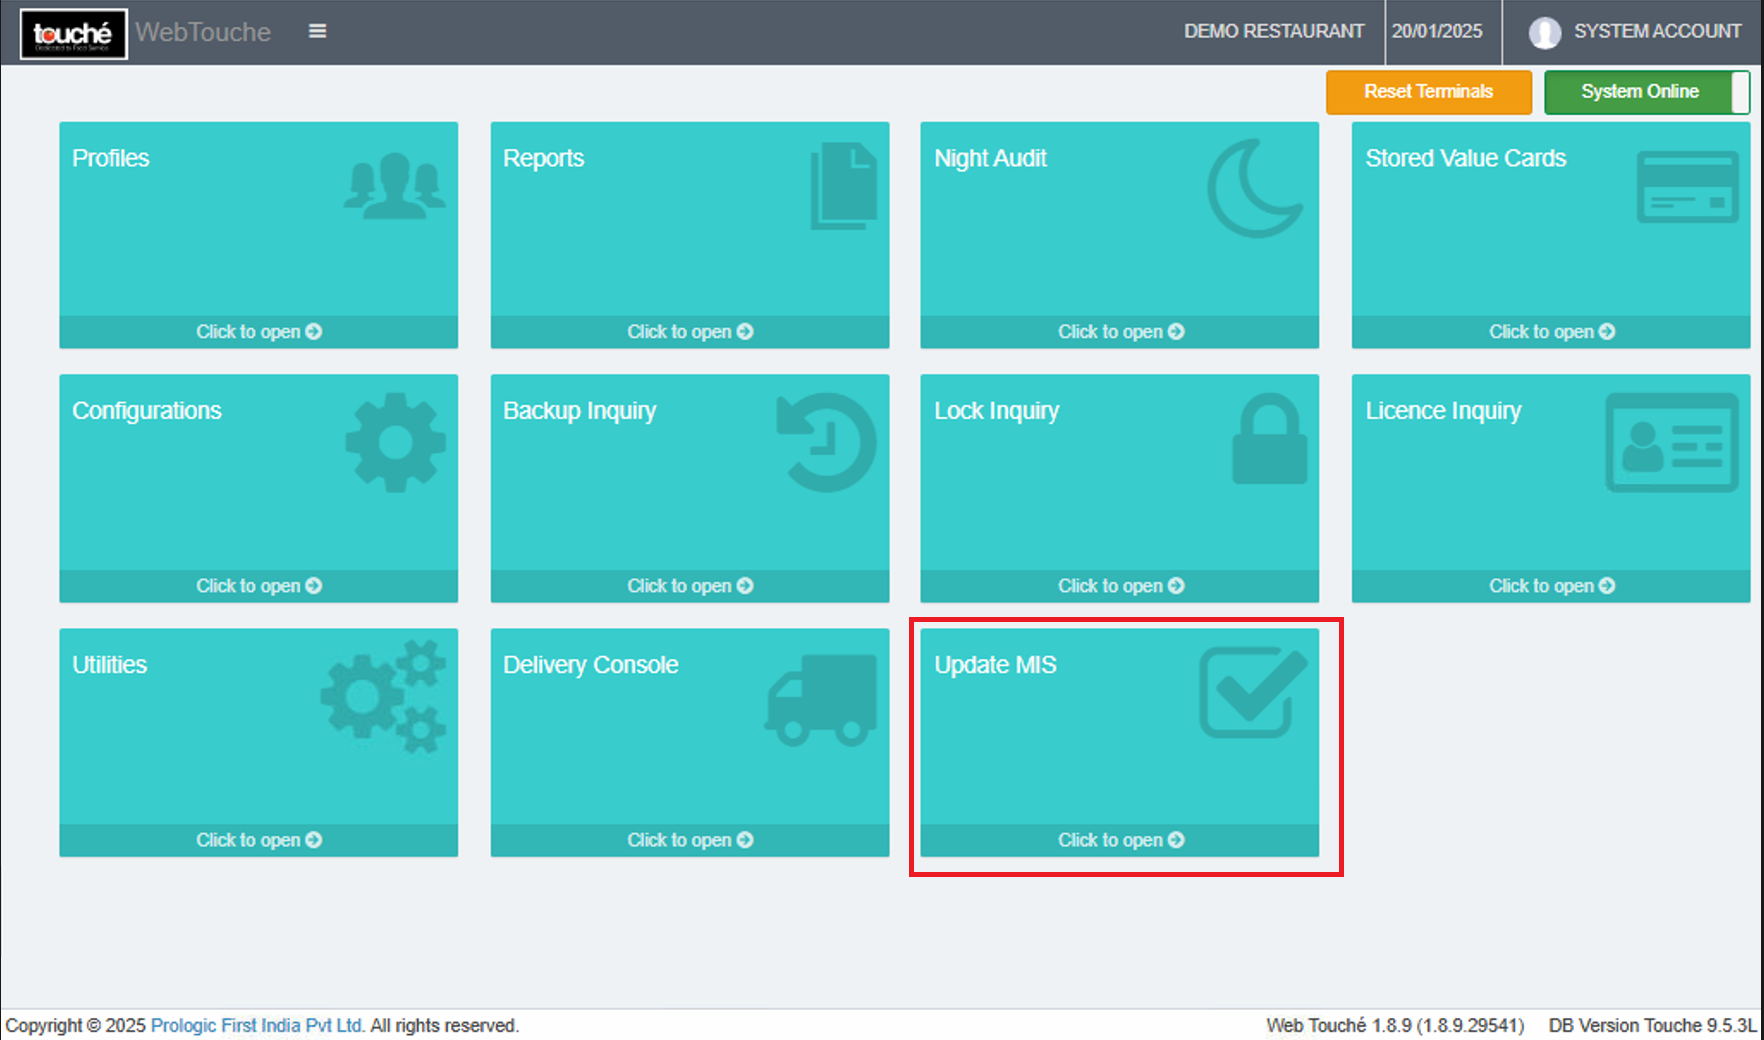Click the Update MIS checkmark icon
Image resolution: width=1764 pixels, height=1040 pixels.
tap(1253, 692)
